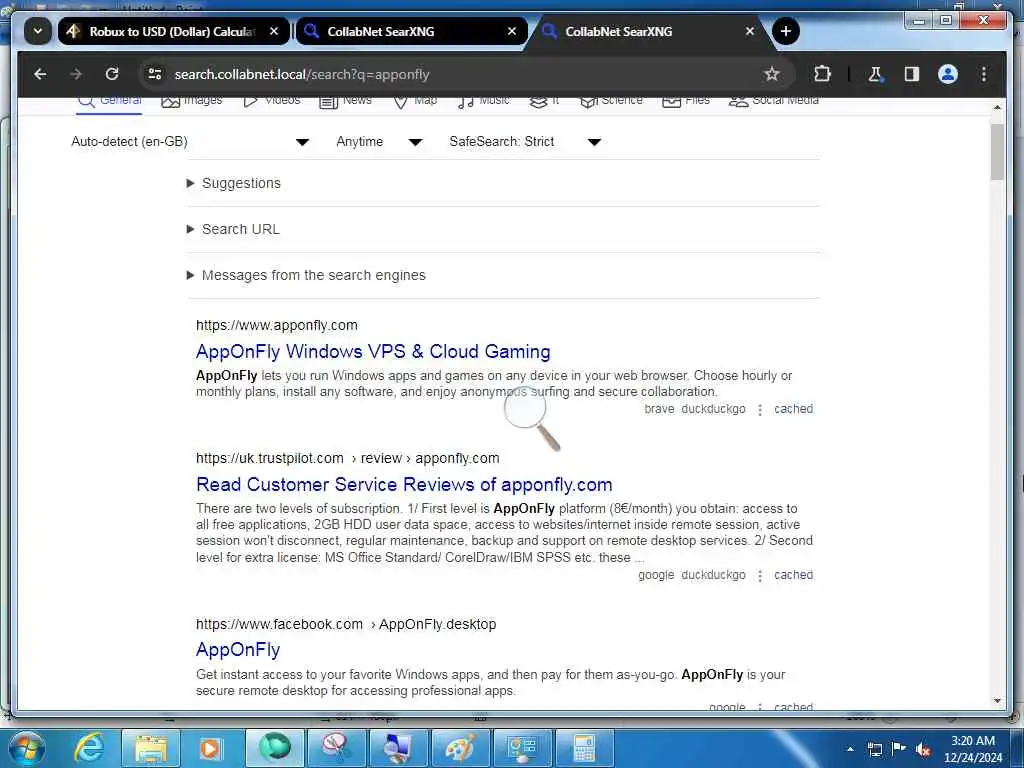Launch Internet Explorer from taskbar
Viewport: 1024px width, 768px height.
tap(88, 748)
